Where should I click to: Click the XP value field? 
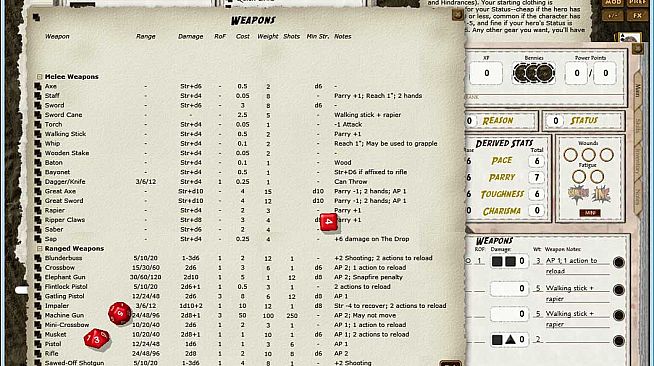pyautogui.click(x=486, y=73)
